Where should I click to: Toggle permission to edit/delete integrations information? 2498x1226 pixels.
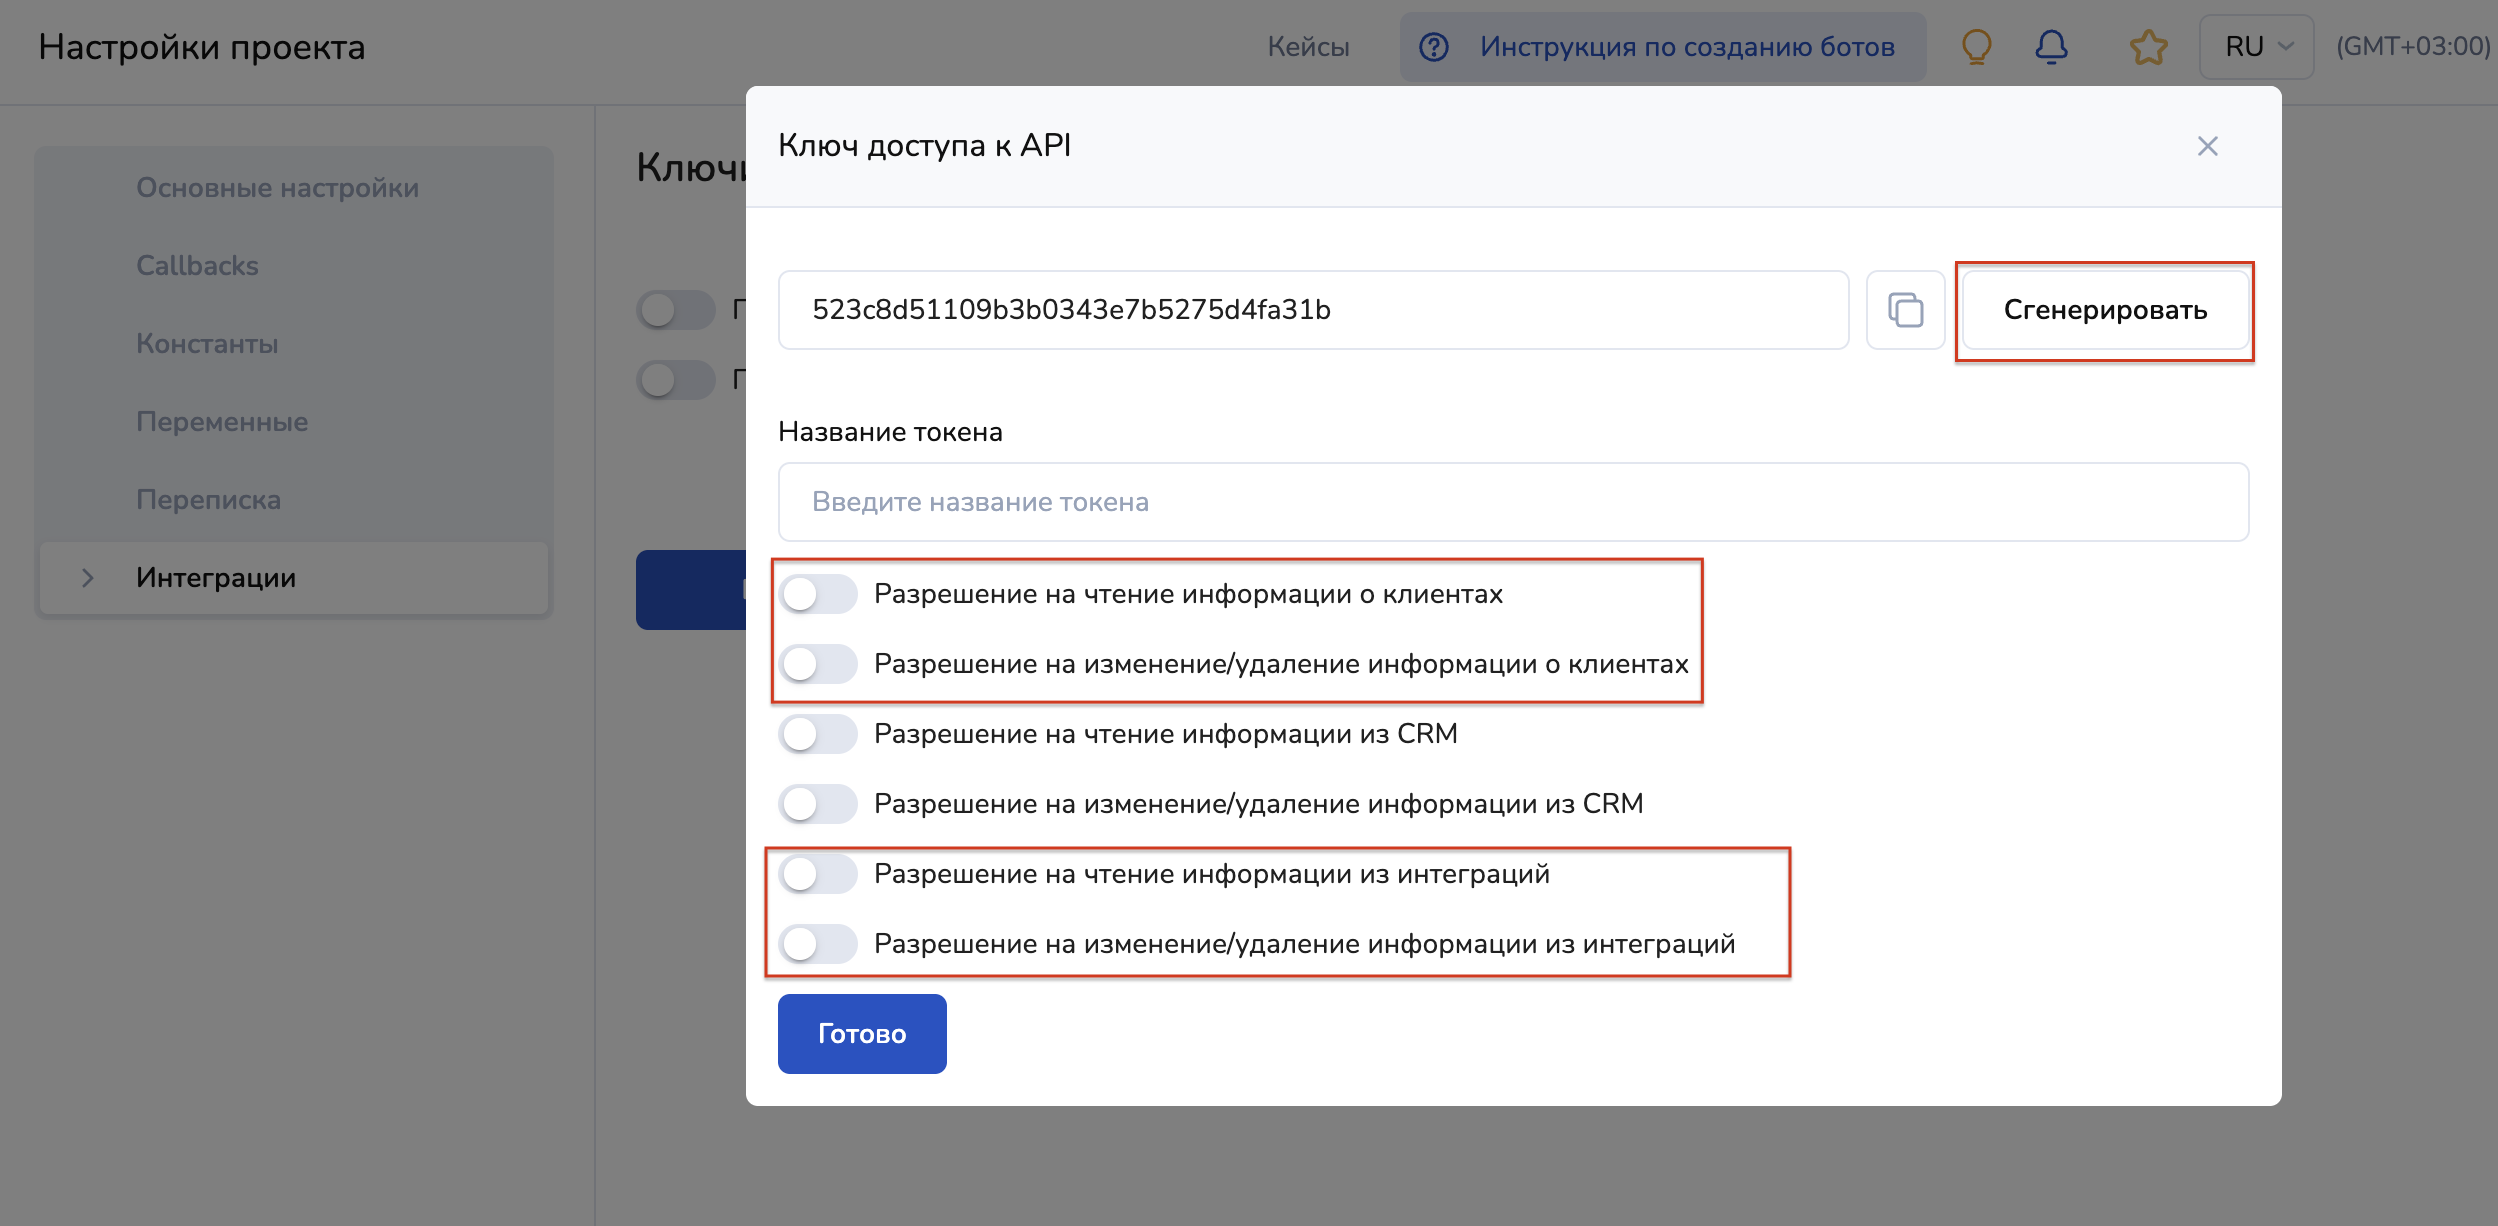pos(818,944)
